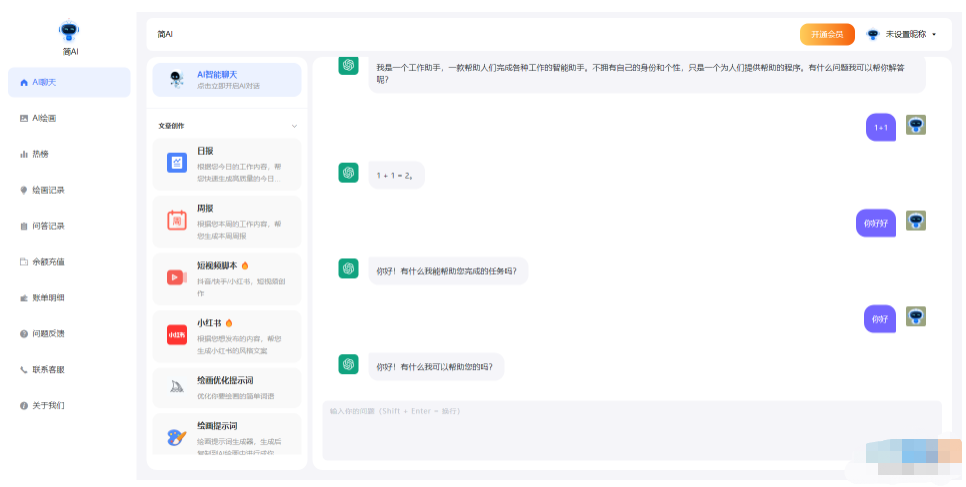Click the 联系客服 phone entry
Image resolution: width=966 pixels, height=487 pixels.
[48, 369]
